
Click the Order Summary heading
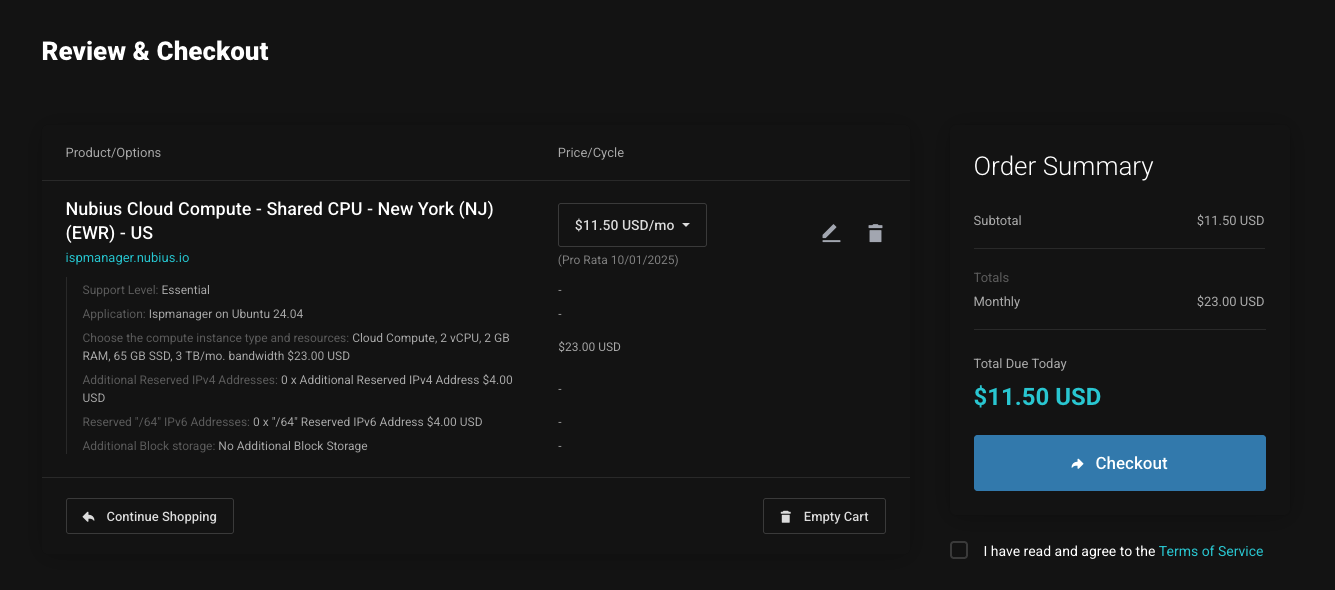(x=1063, y=167)
